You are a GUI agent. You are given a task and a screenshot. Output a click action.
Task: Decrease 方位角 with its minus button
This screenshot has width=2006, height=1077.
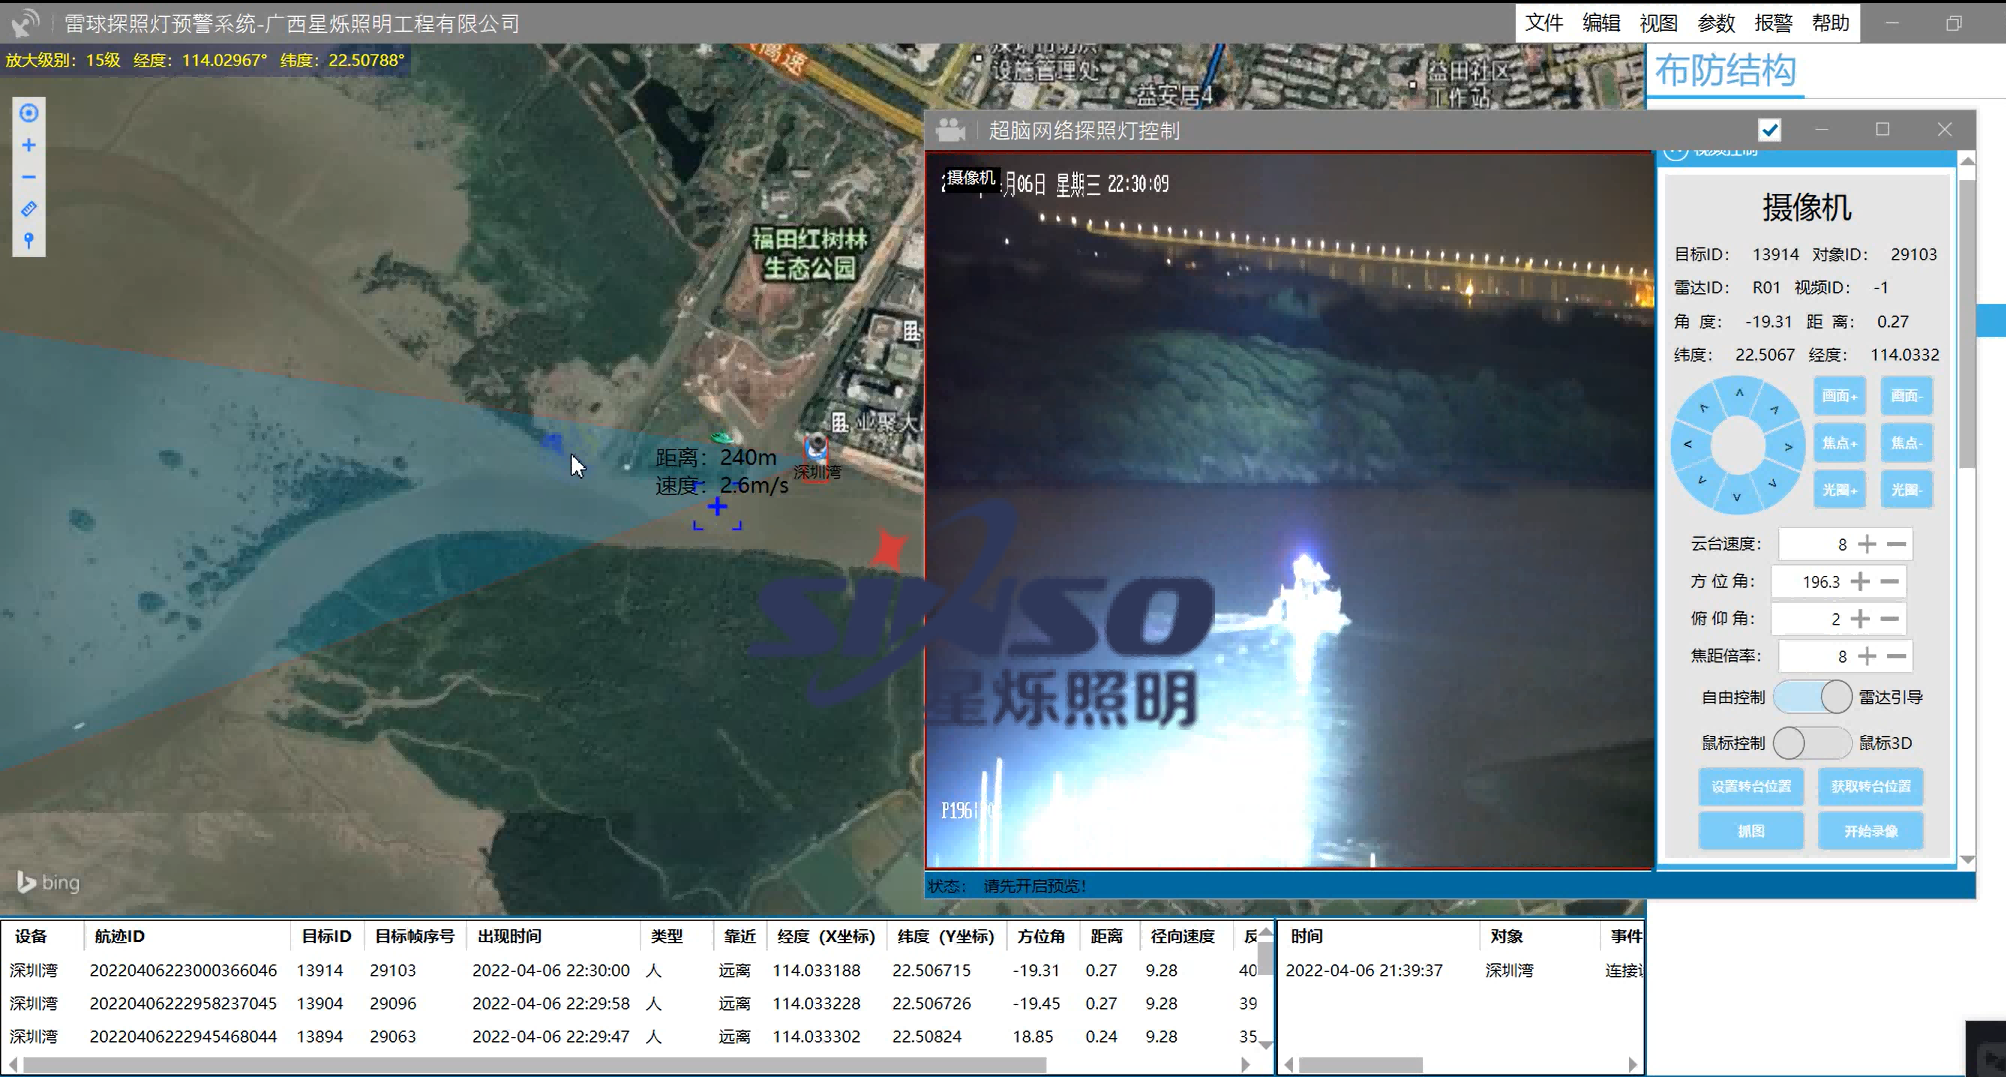pos(1889,581)
